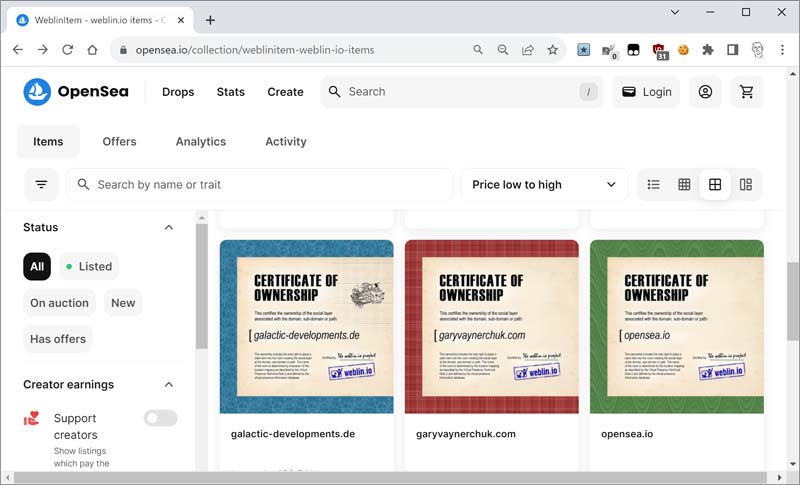
Task: Click the OpenSea logo
Action: click(x=76, y=92)
